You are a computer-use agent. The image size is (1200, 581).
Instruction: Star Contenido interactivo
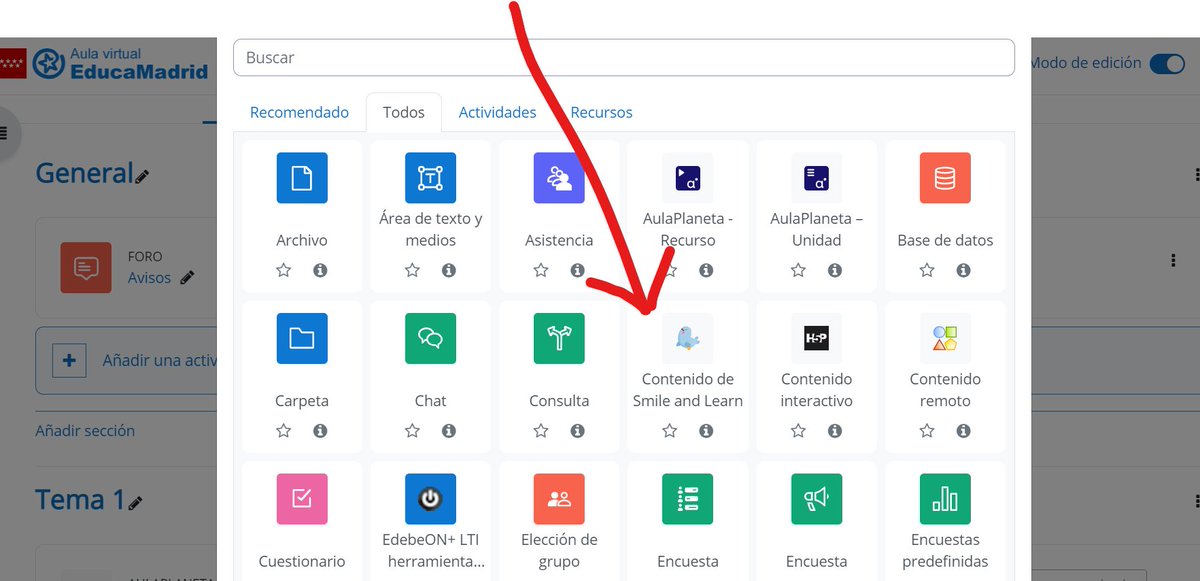(798, 431)
